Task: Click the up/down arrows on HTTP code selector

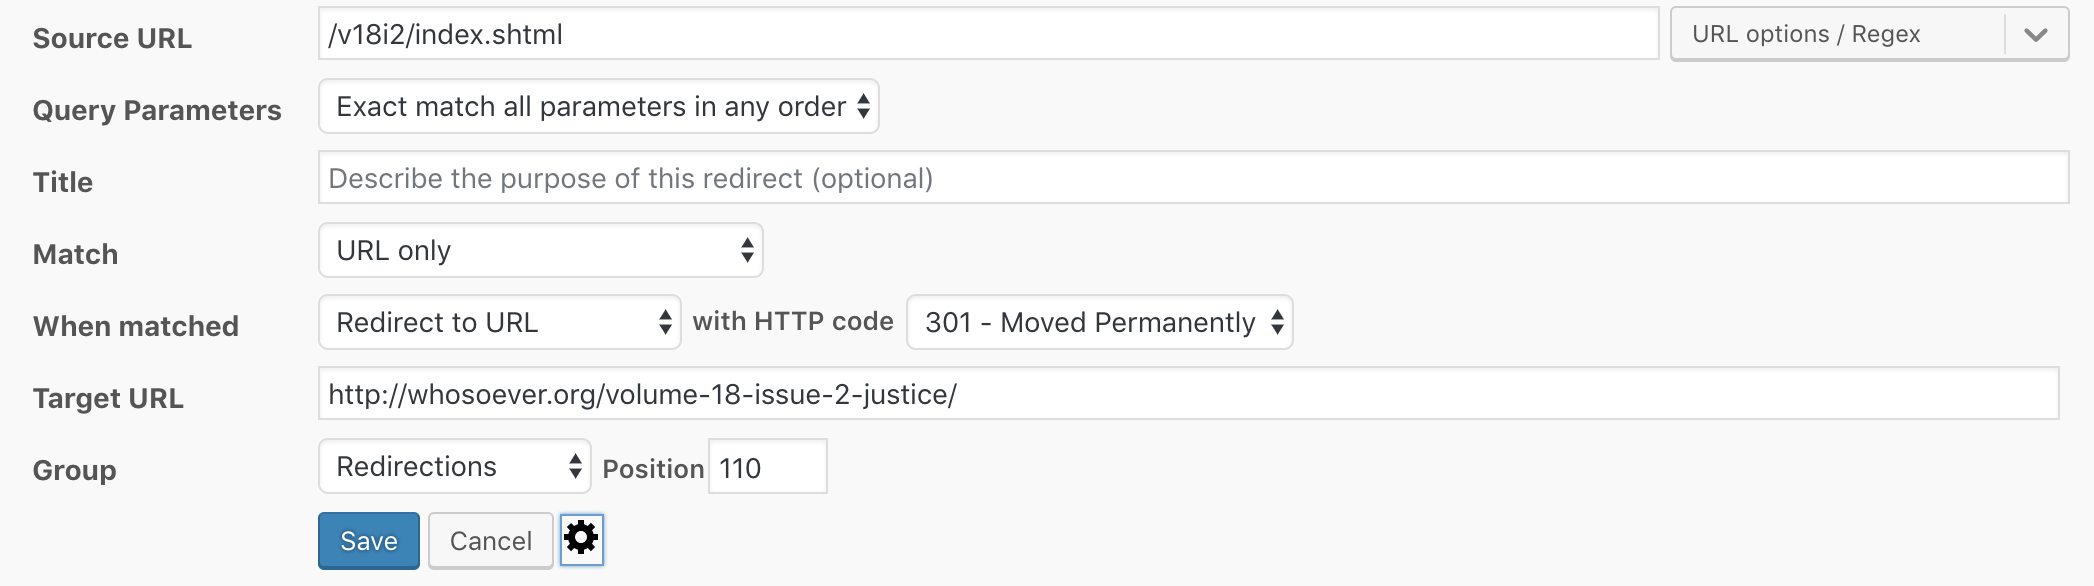Action: (1278, 323)
